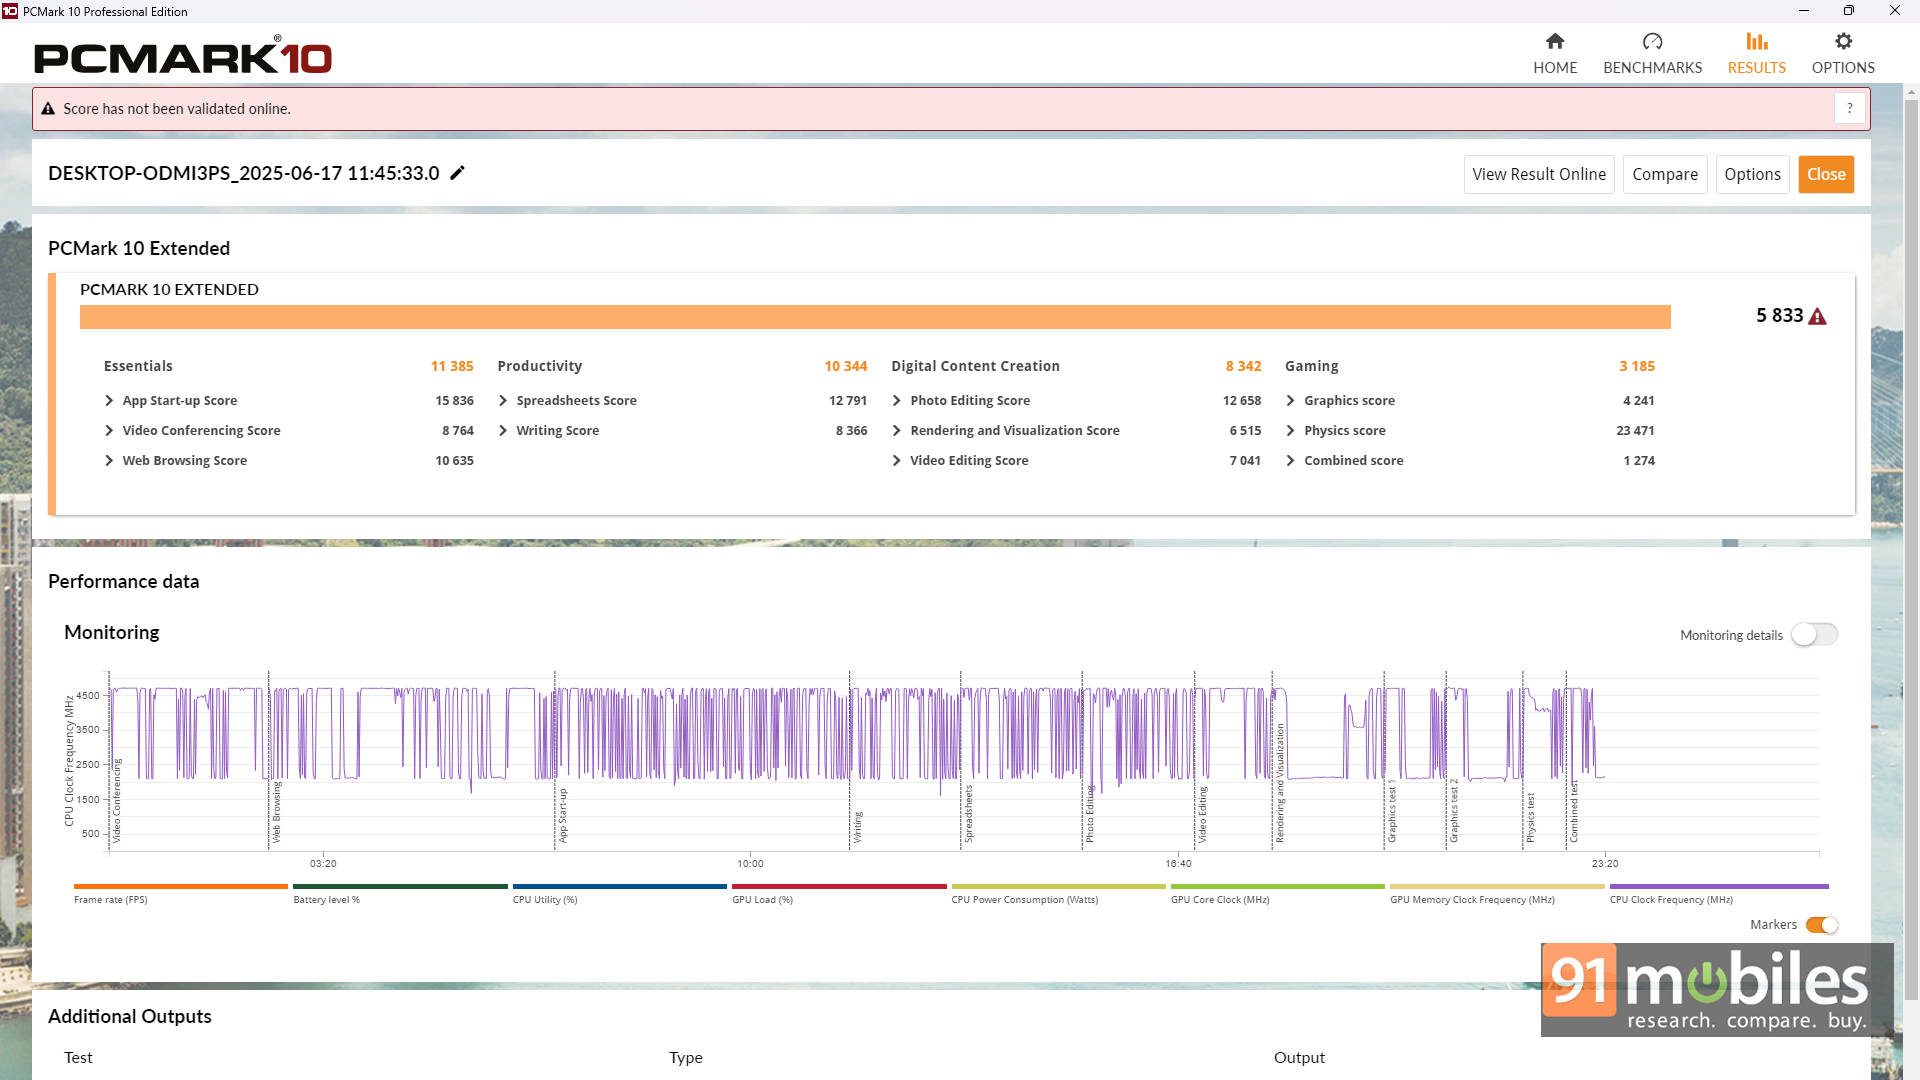Viewport: 1920px width, 1080px height.
Task: Open OPTIONS tab label
Action: click(x=1843, y=67)
